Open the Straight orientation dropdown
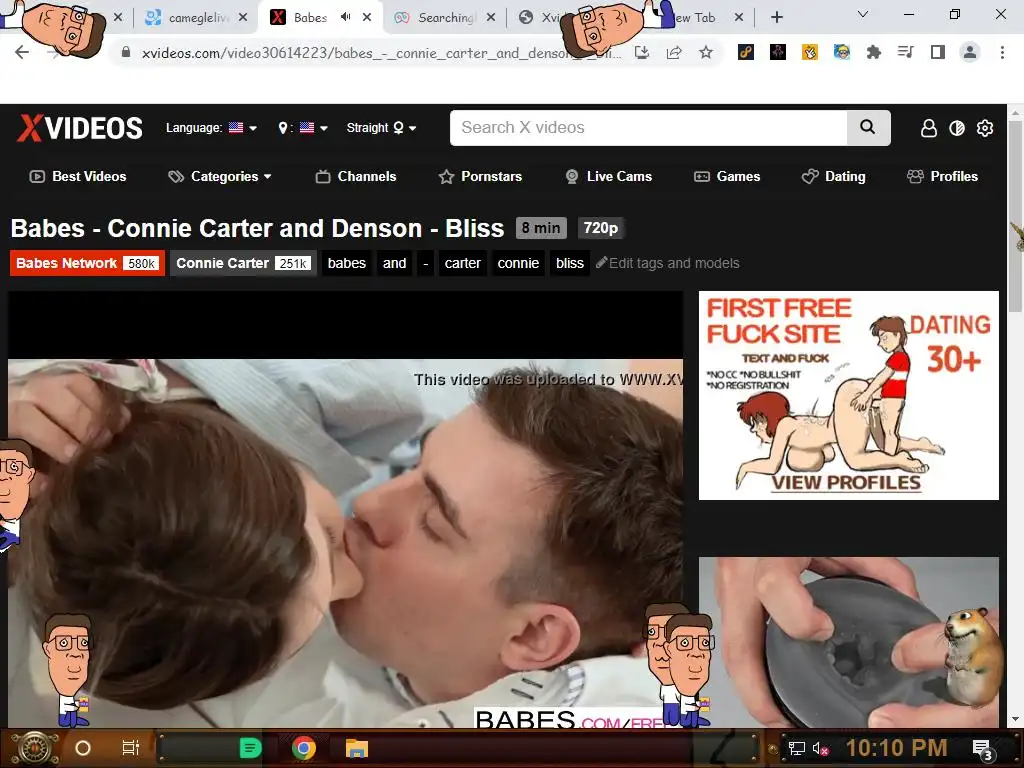 [381, 128]
